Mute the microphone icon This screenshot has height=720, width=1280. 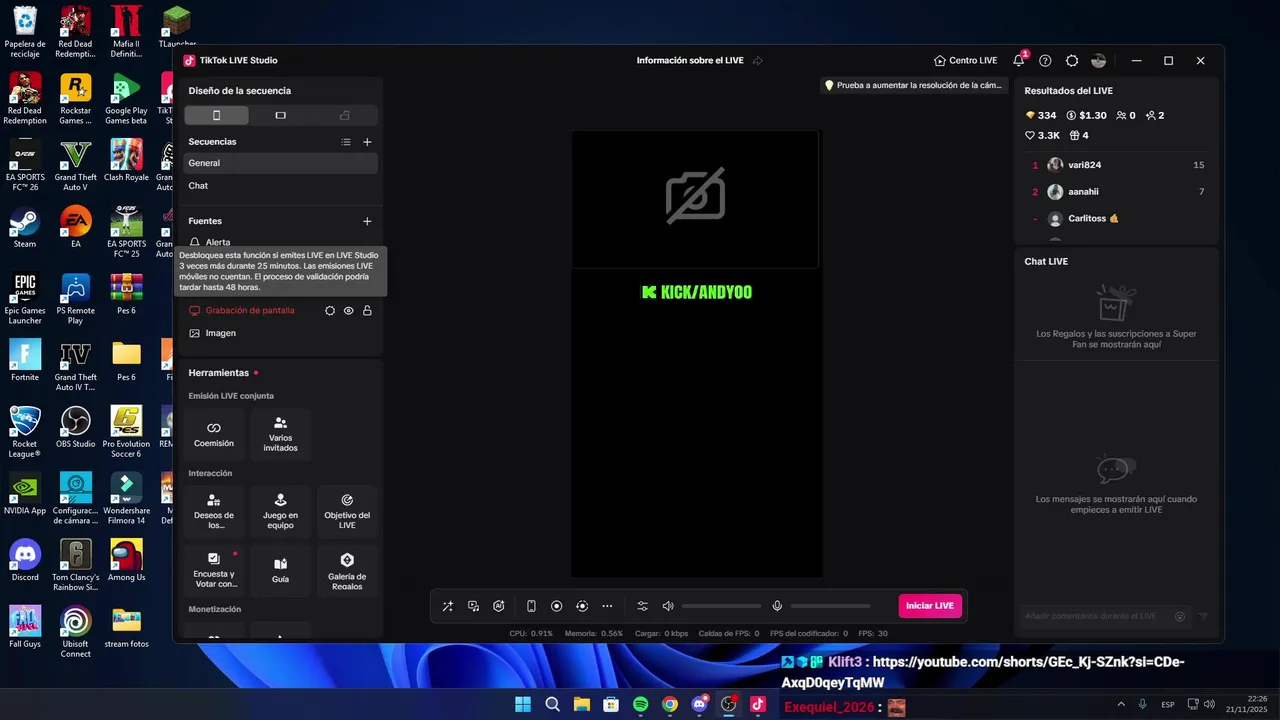pyautogui.click(x=777, y=606)
